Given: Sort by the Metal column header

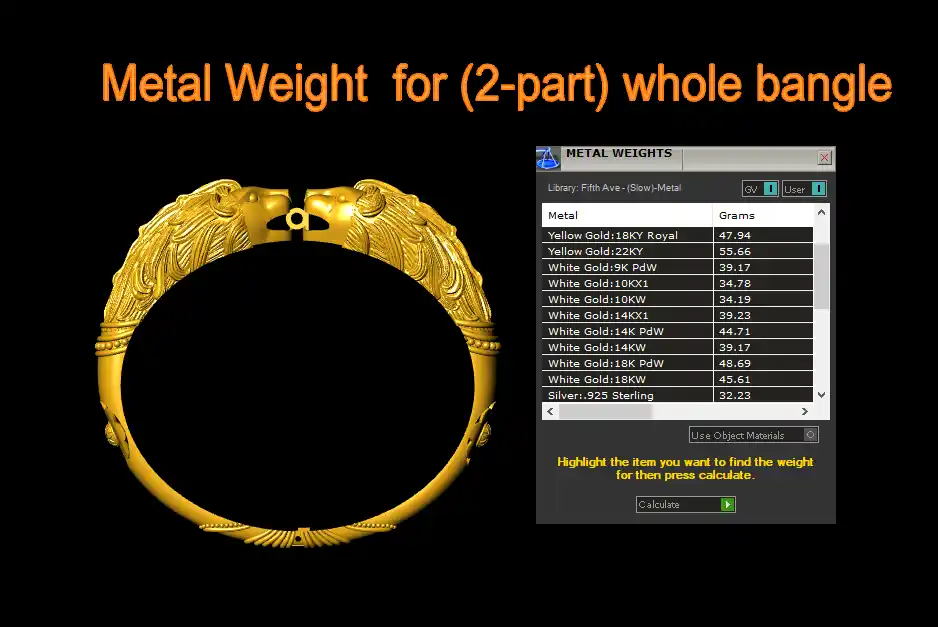Looking at the screenshot, I should tap(628, 215).
